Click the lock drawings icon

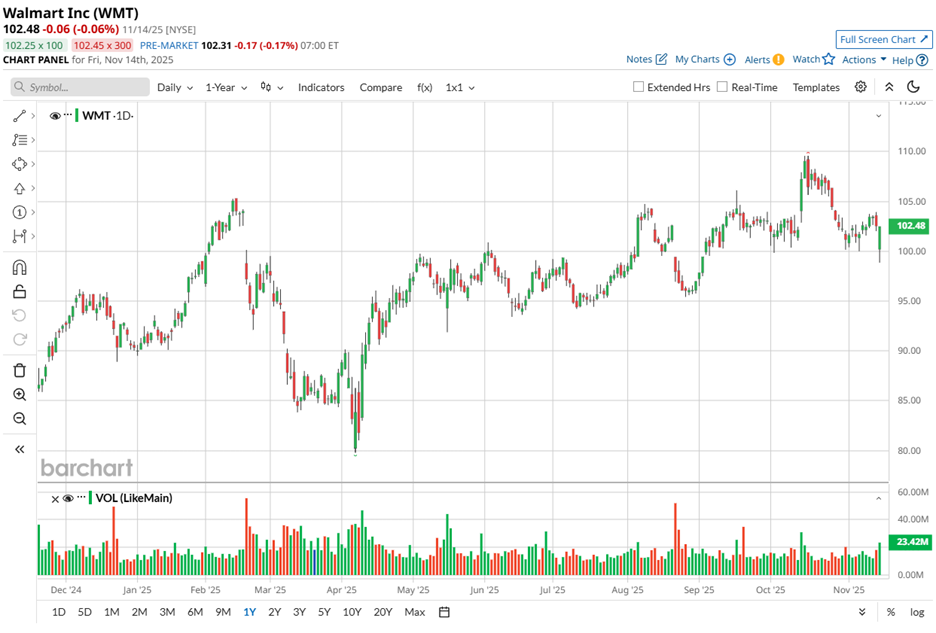point(19,292)
